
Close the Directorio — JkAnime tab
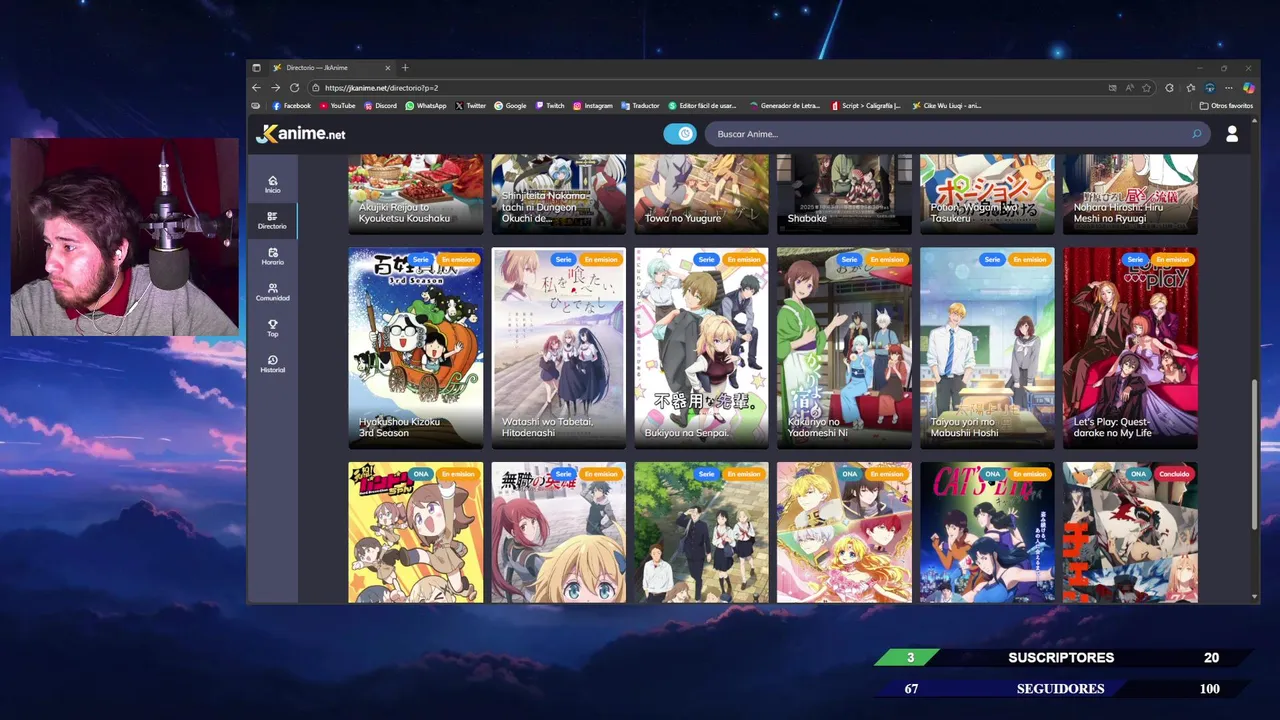[389, 68]
